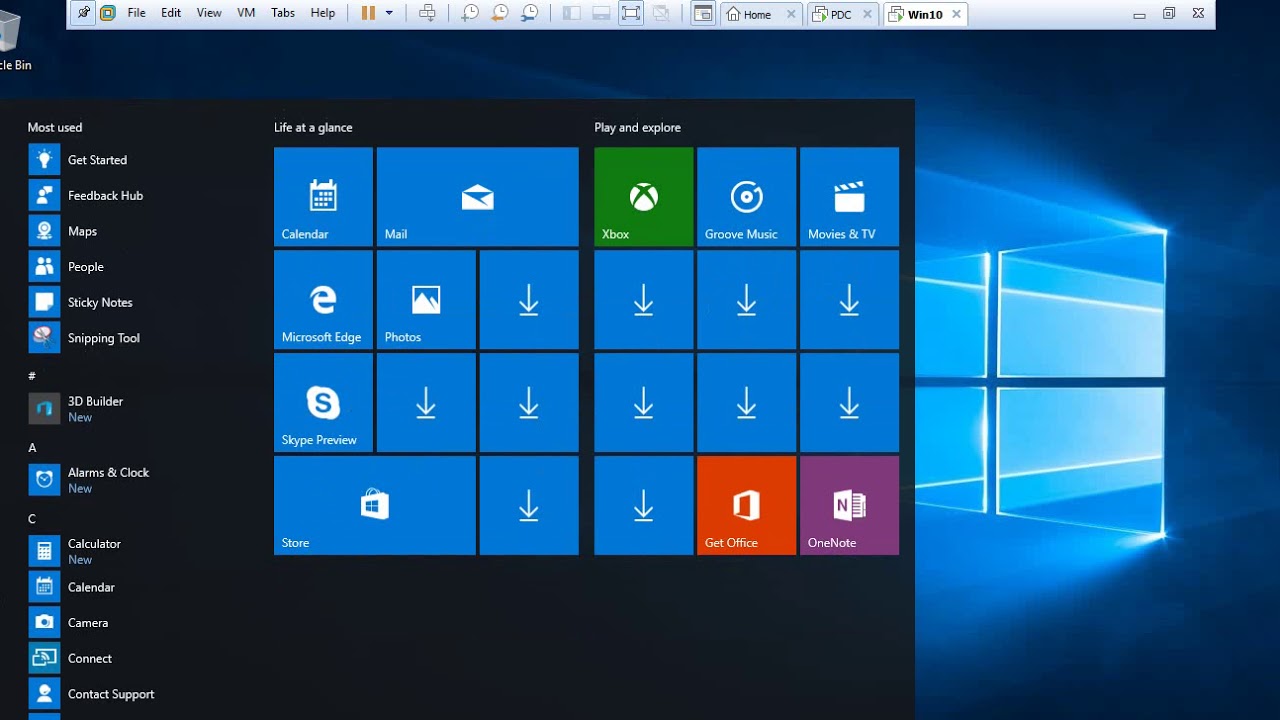Open the snapshot manager
Viewport: 1280px width, 720px height.
coord(530,13)
